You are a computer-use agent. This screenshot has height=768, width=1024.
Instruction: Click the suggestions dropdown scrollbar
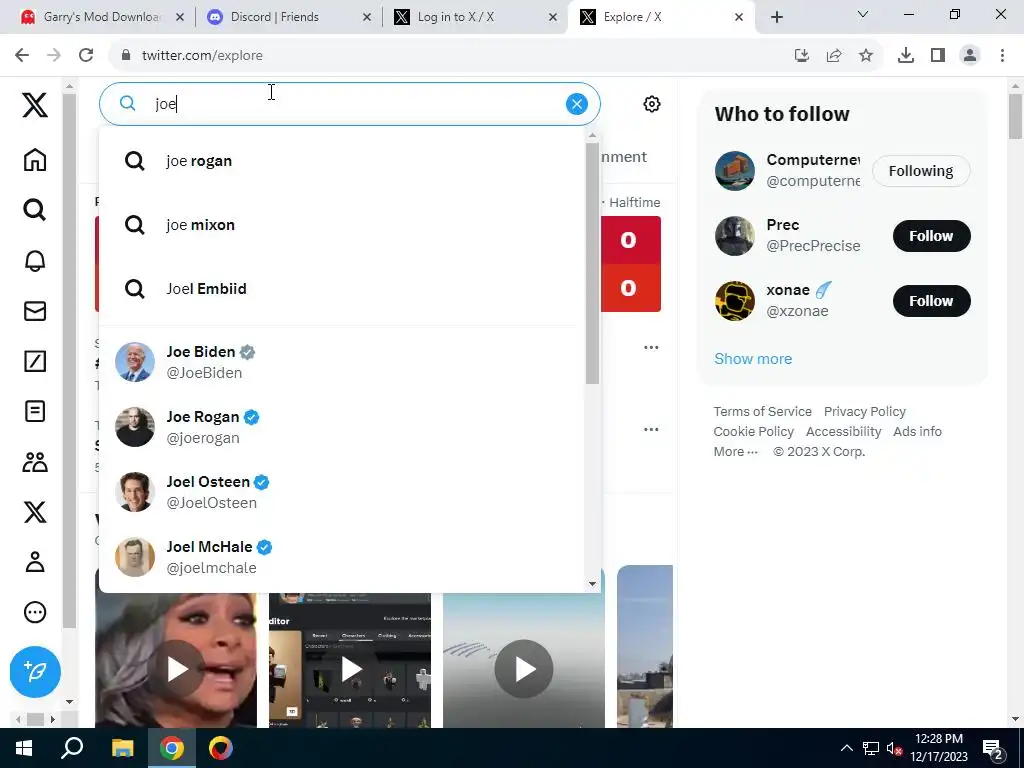click(x=592, y=263)
